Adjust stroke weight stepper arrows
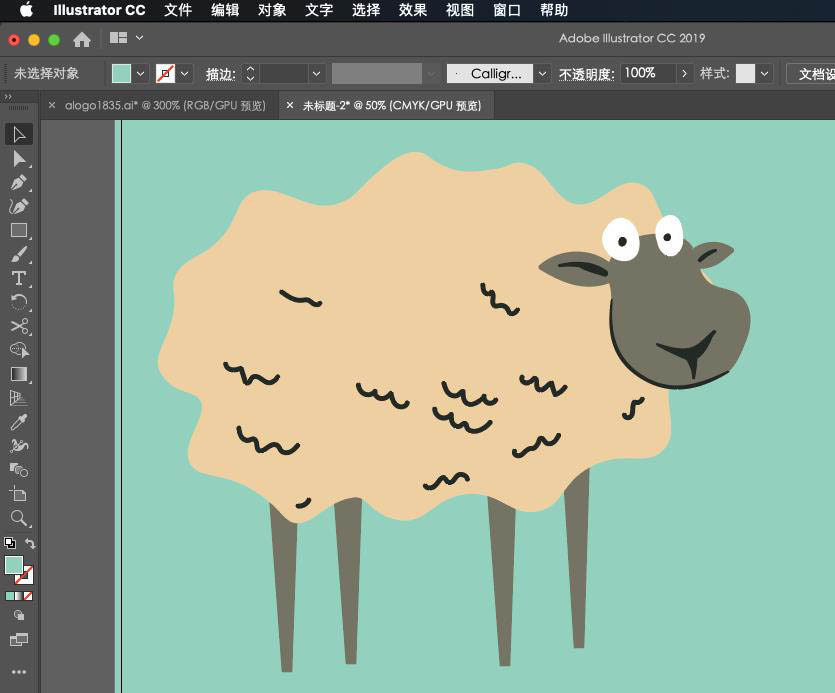Screen dimensions: 835x693 [250, 74]
